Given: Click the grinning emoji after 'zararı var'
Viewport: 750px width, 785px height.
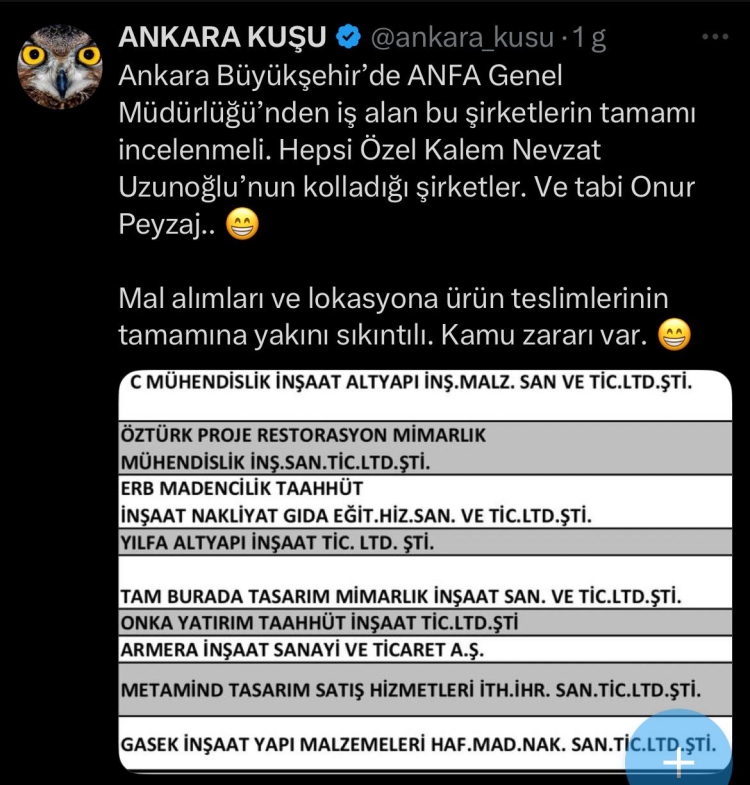Looking at the screenshot, I should 674,334.
